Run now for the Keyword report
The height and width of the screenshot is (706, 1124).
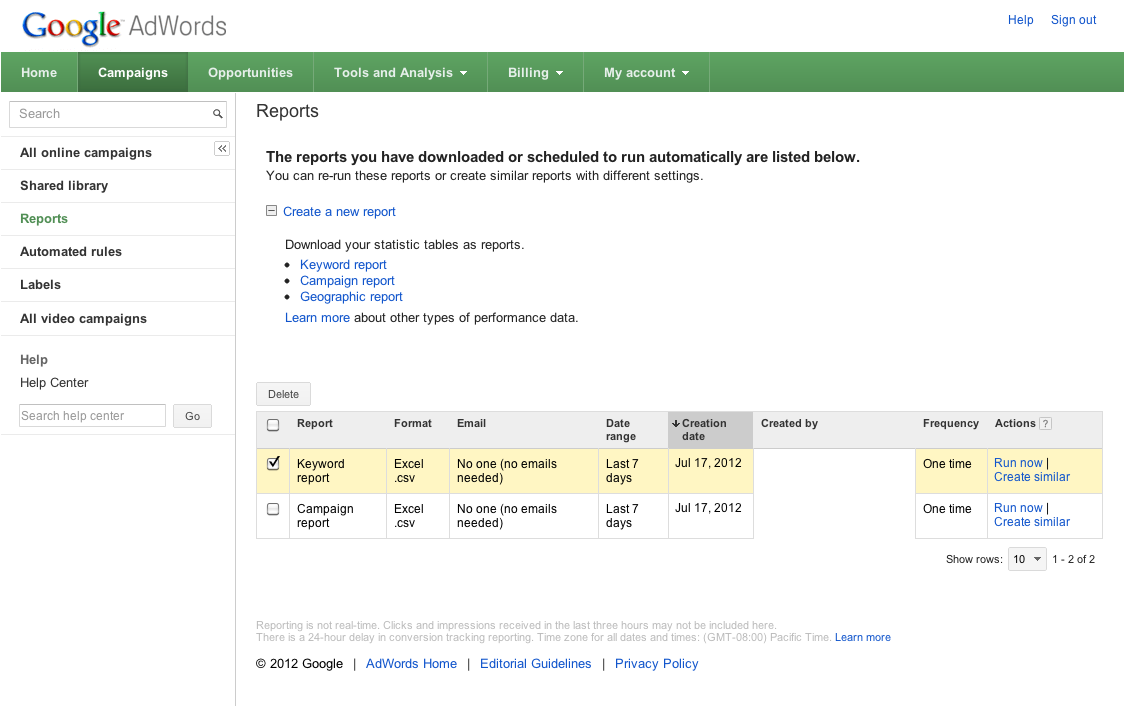pos(1018,463)
